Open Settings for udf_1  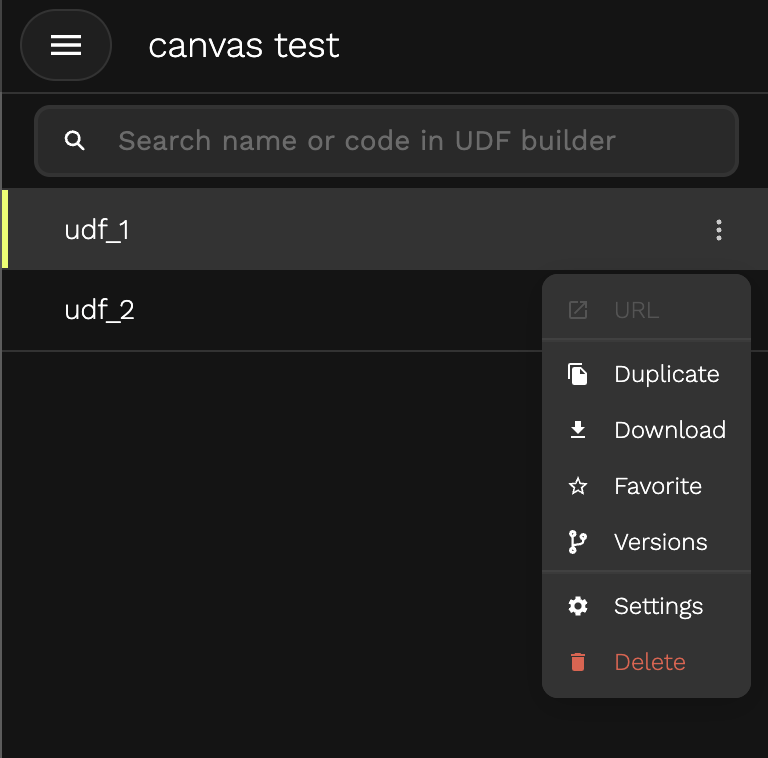click(x=646, y=606)
